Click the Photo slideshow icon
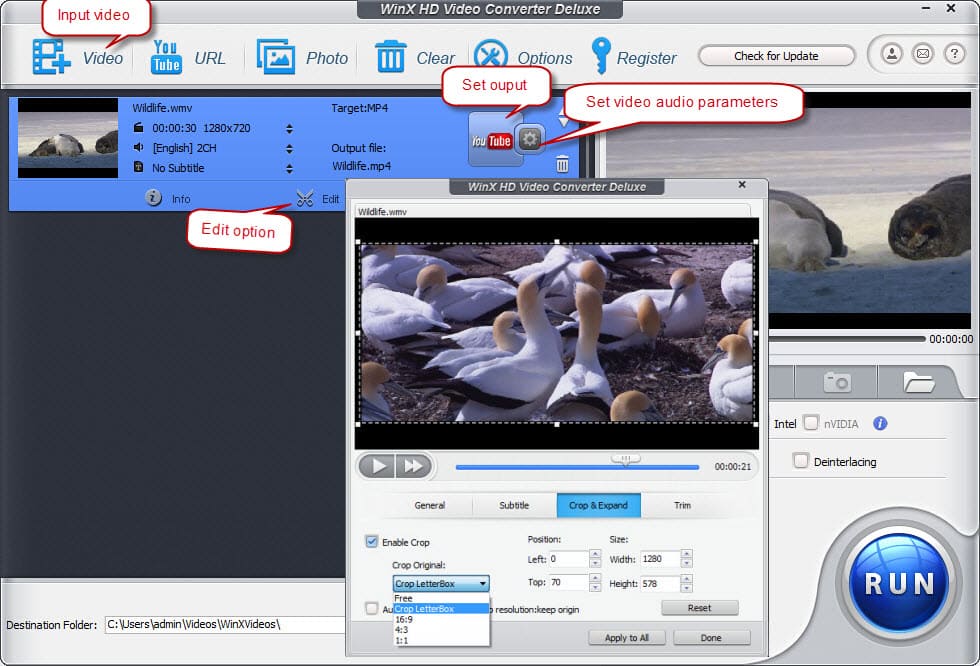The width and height of the screenshot is (980, 666). pyautogui.click(x=276, y=57)
